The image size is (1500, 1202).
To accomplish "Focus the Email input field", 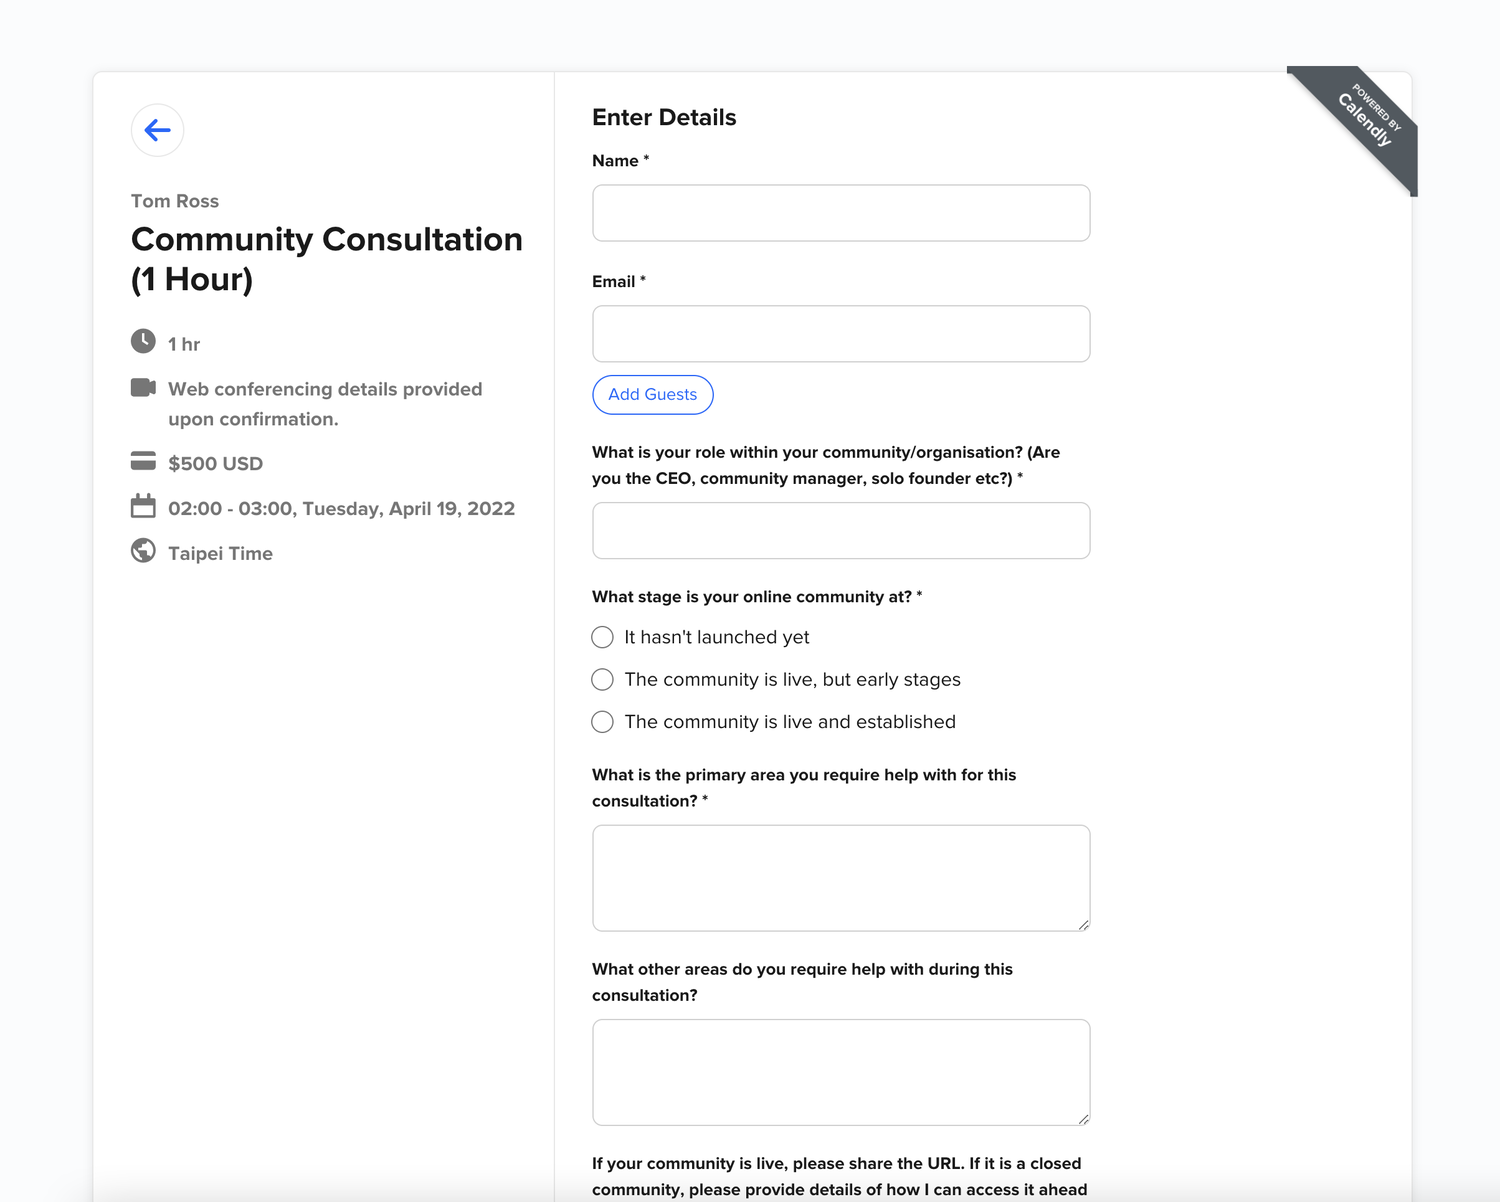I will click(x=841, y=334).
